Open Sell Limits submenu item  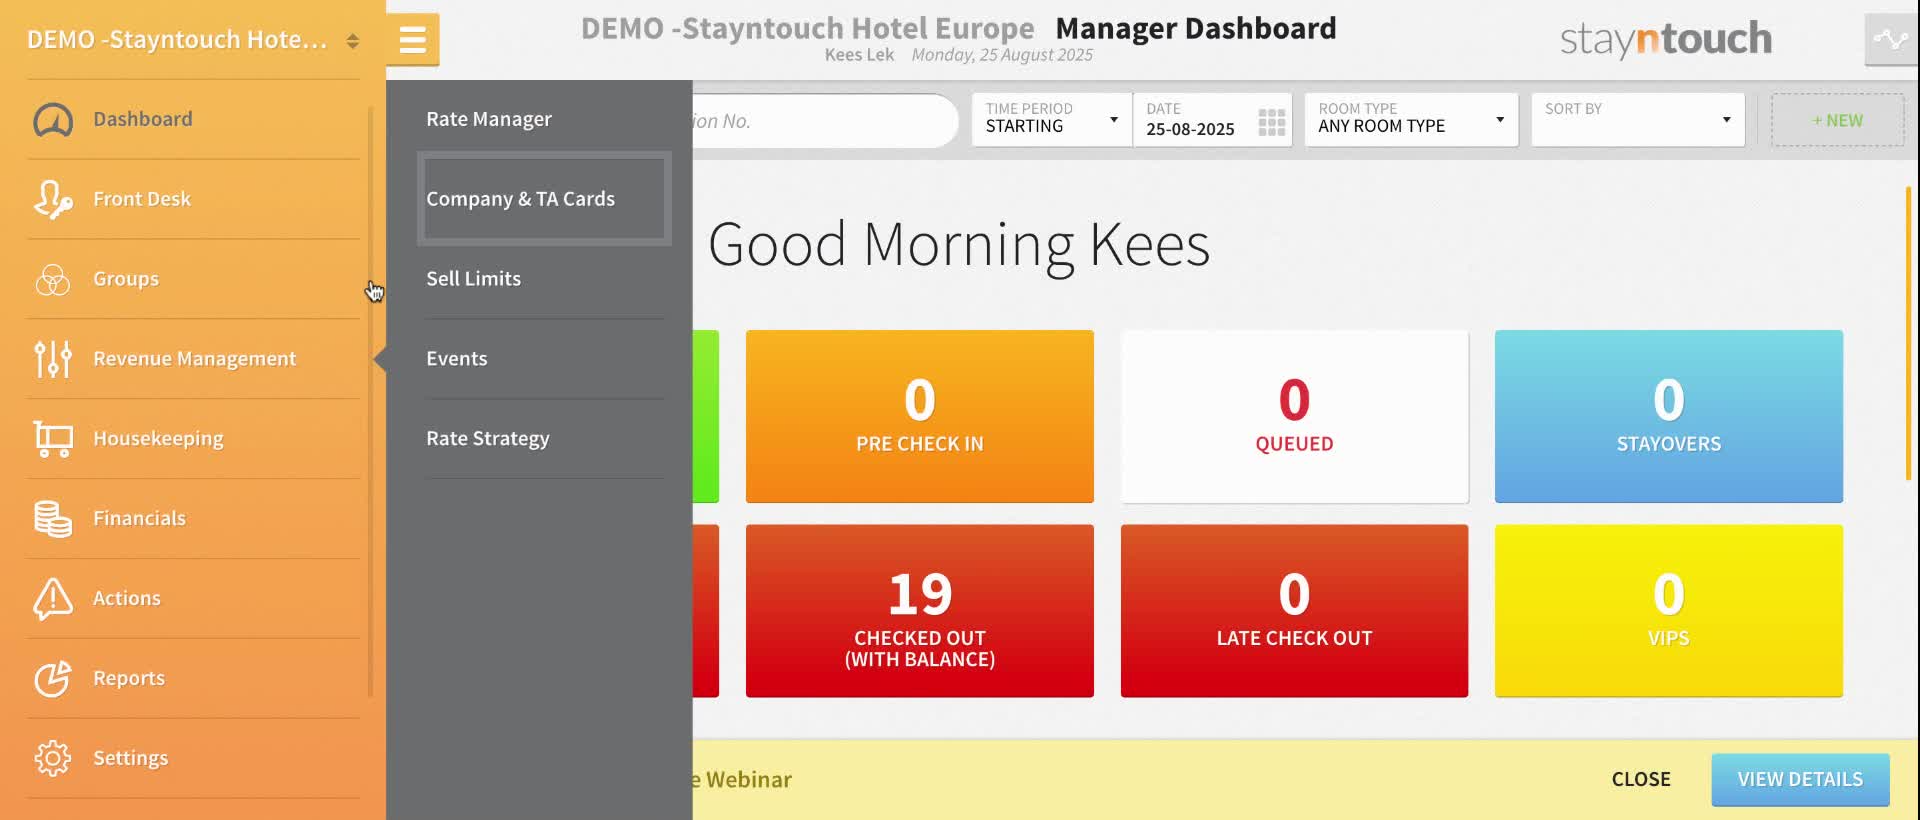tap(545, 279)
